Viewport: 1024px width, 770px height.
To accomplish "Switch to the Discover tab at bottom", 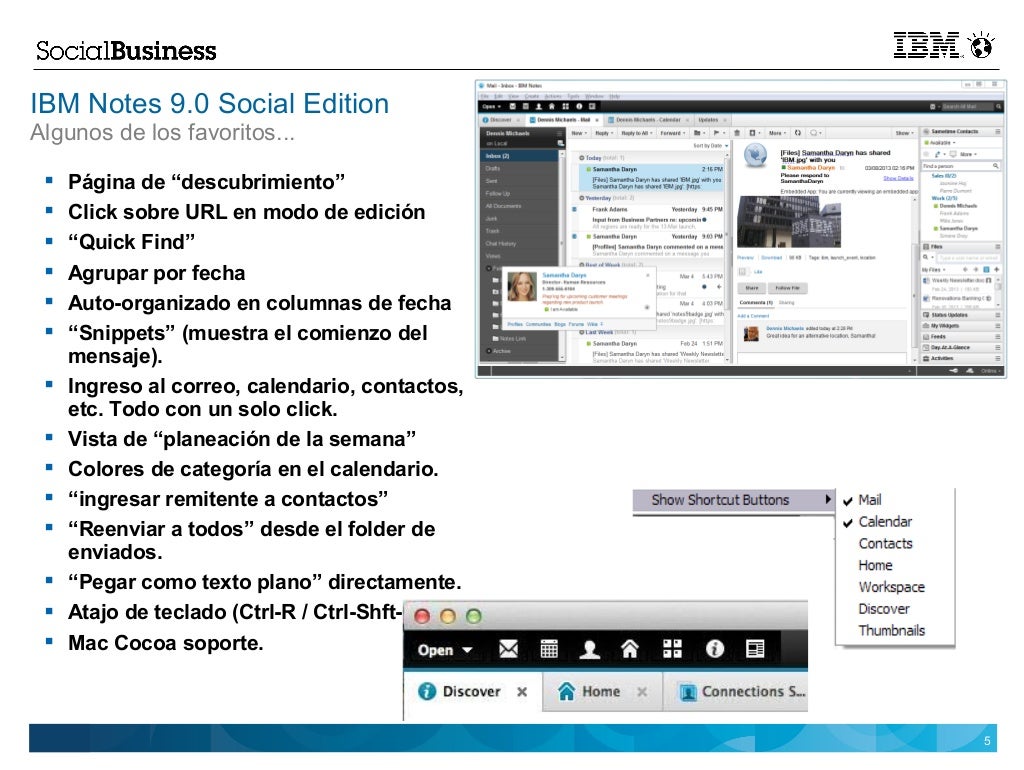I will (x=471, y=692).
